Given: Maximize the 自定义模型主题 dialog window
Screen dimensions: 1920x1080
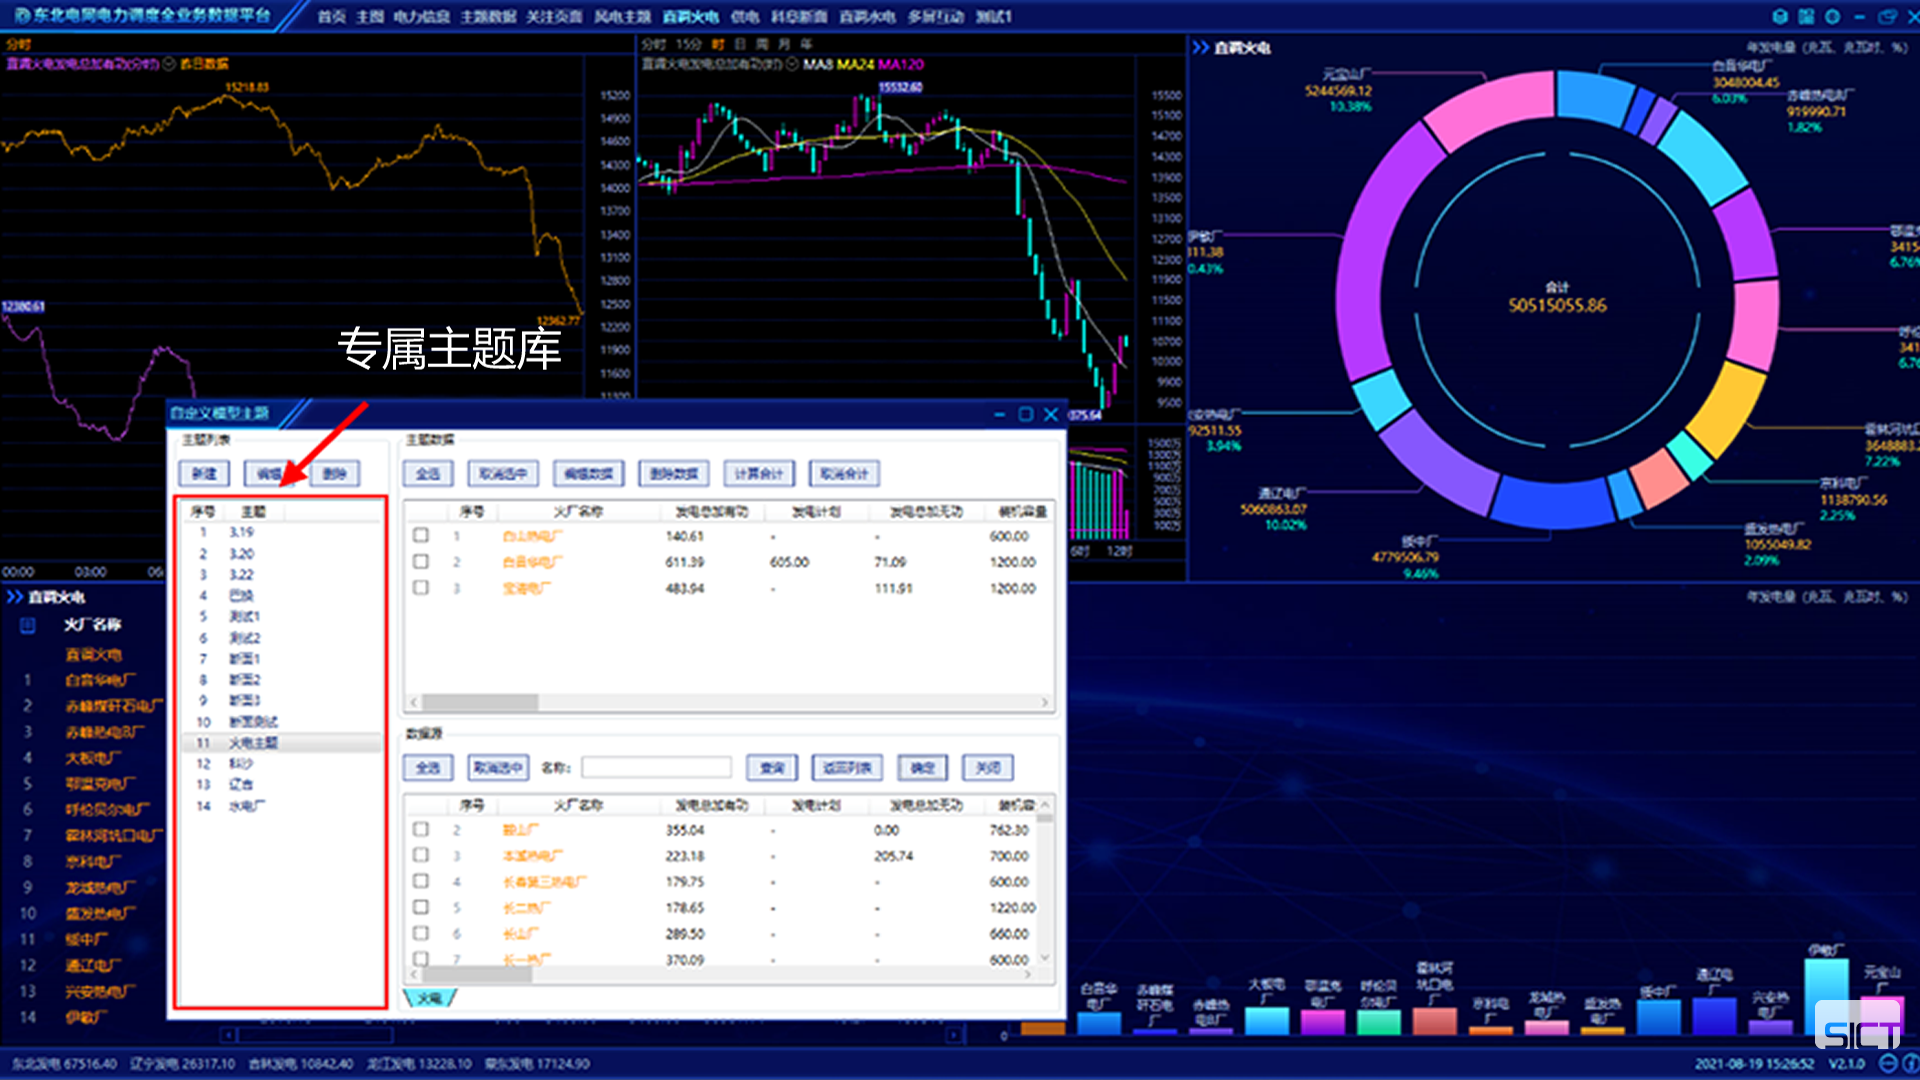Looking at the screenshot, I should 1025,414.
